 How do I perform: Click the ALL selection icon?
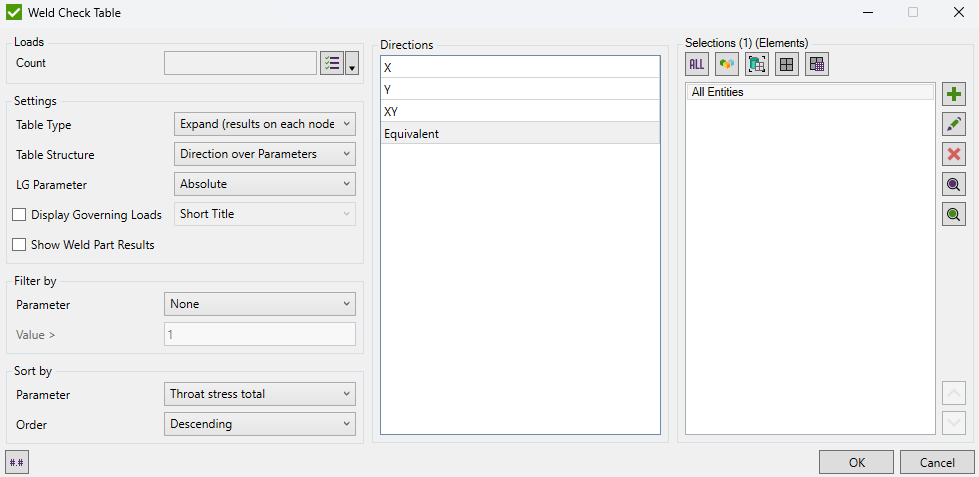[x=697, y=64]
